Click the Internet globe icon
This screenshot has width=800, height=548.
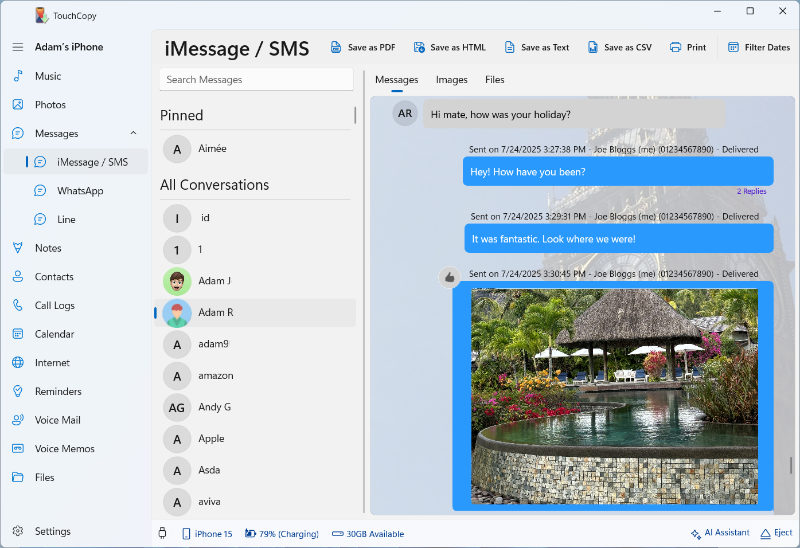[18, 362]
